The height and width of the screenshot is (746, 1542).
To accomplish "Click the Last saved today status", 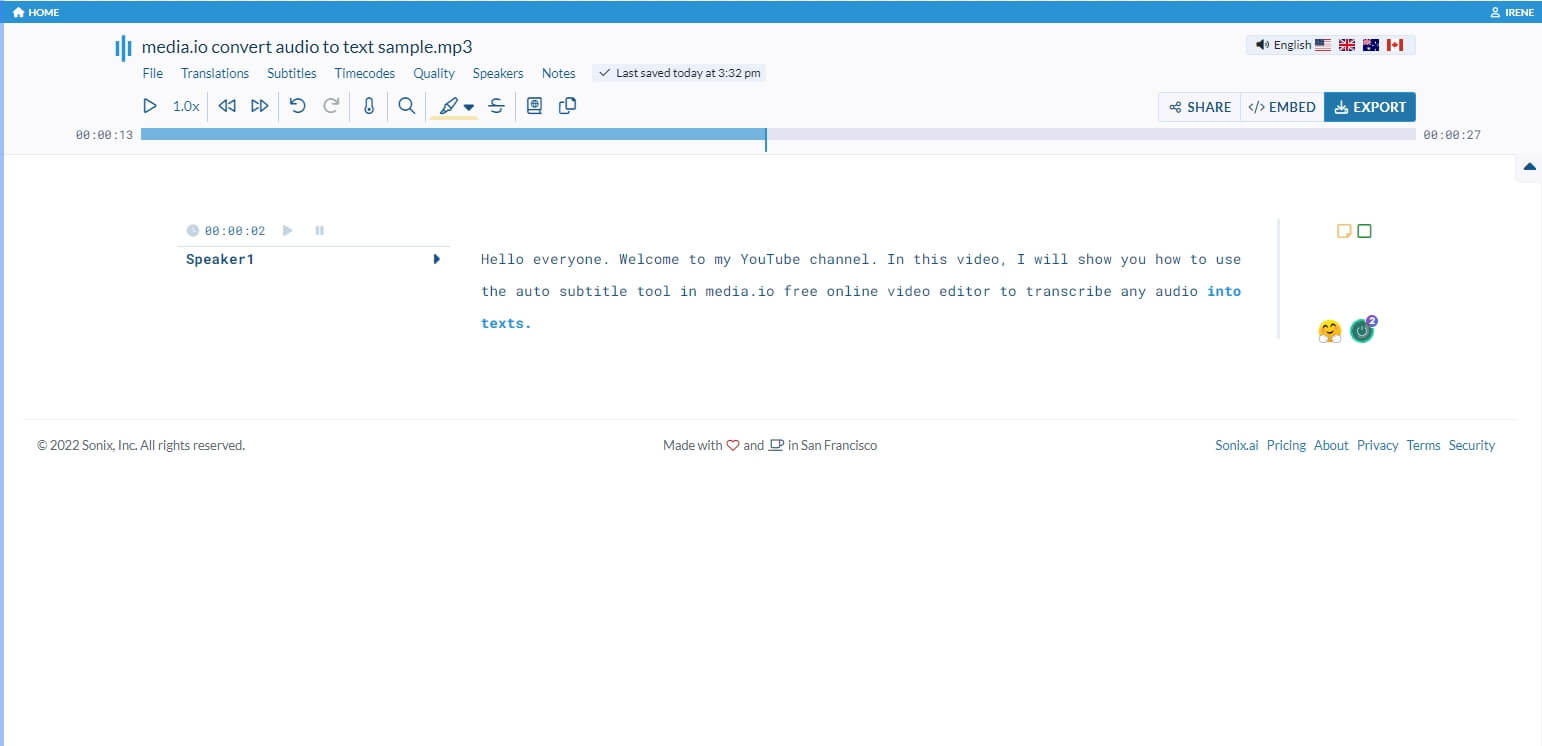I will 679,73.
